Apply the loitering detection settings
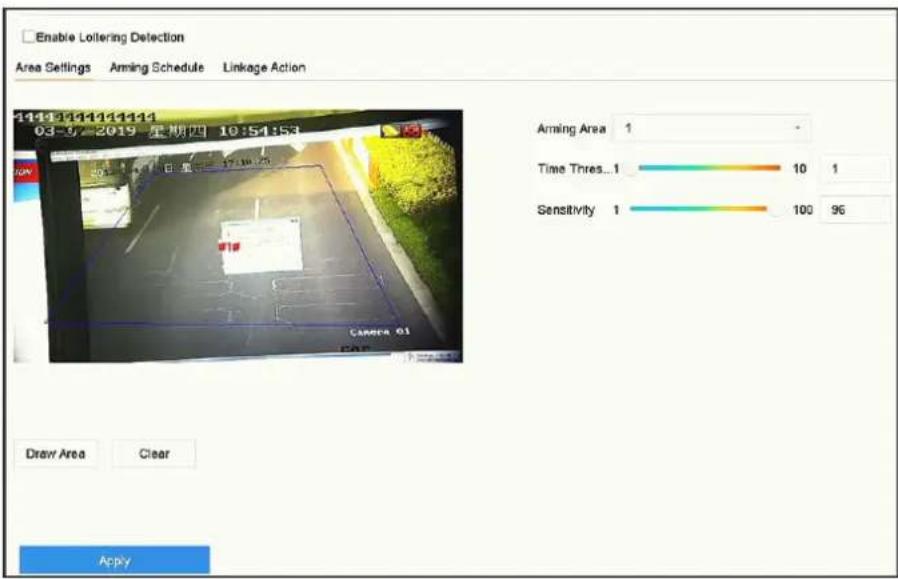The image size is (898, 579). click(x=115, y=560)
